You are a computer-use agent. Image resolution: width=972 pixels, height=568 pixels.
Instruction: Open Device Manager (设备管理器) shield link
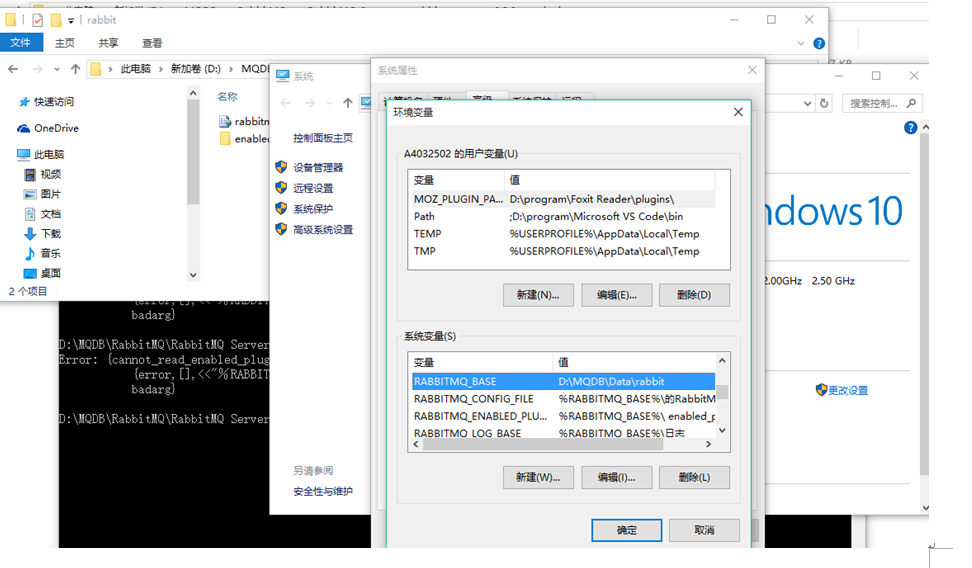(309, 167)
